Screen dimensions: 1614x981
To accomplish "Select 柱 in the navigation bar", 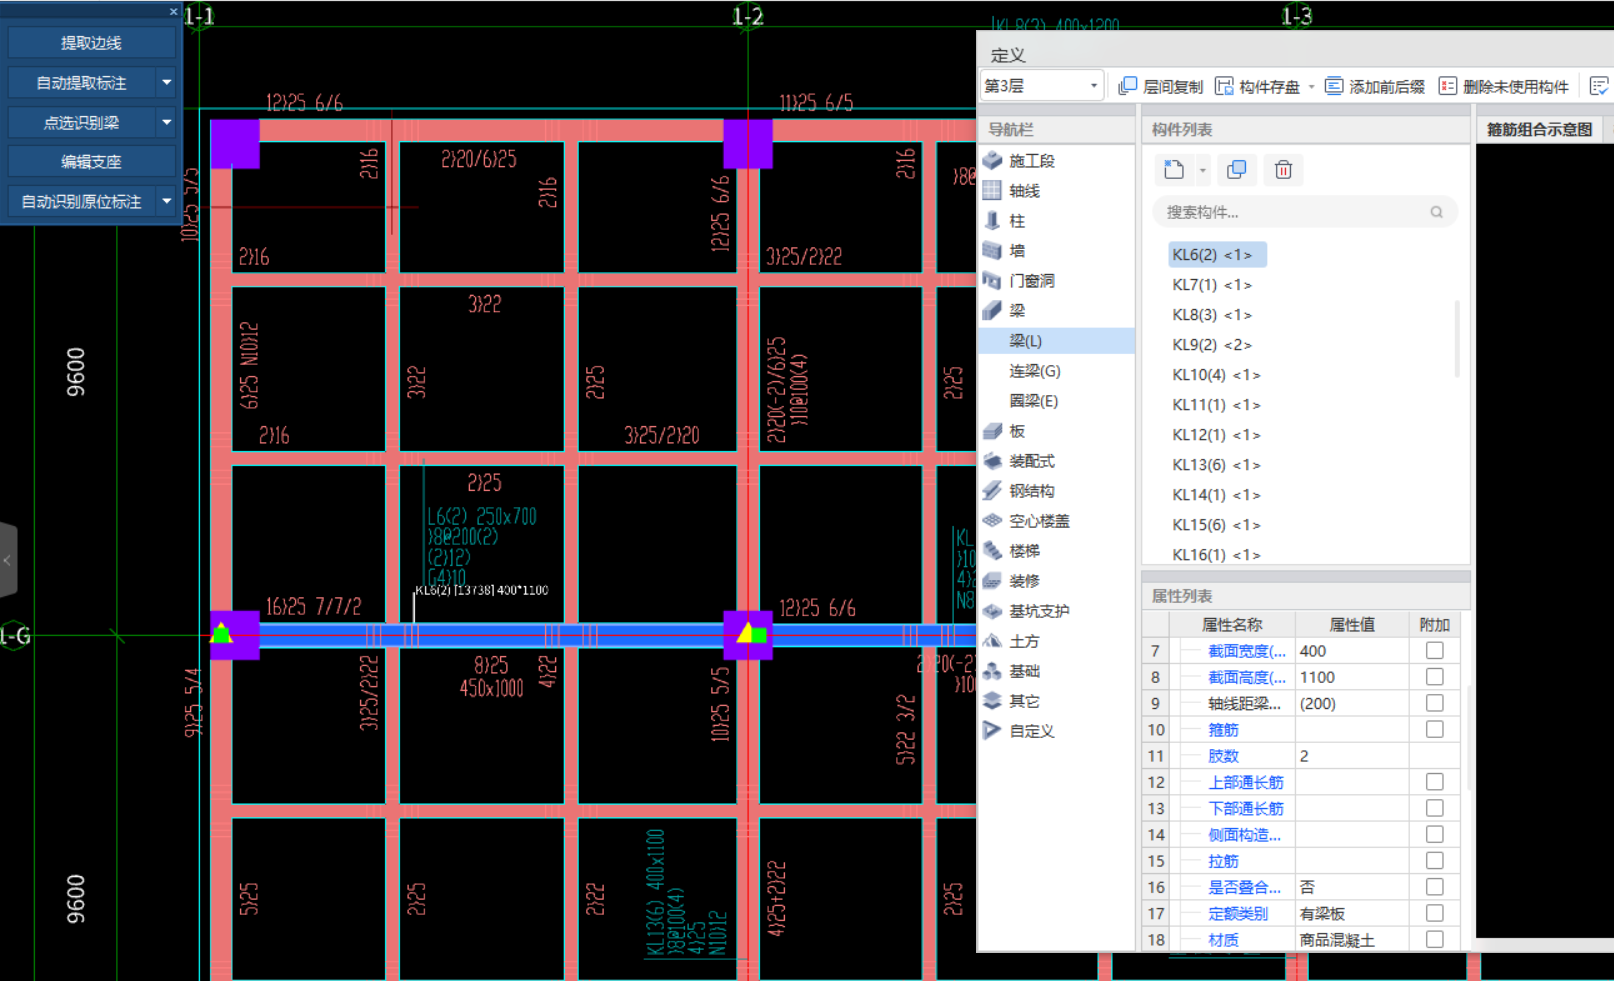I will pyautogui.click(x=1016, y=221).
